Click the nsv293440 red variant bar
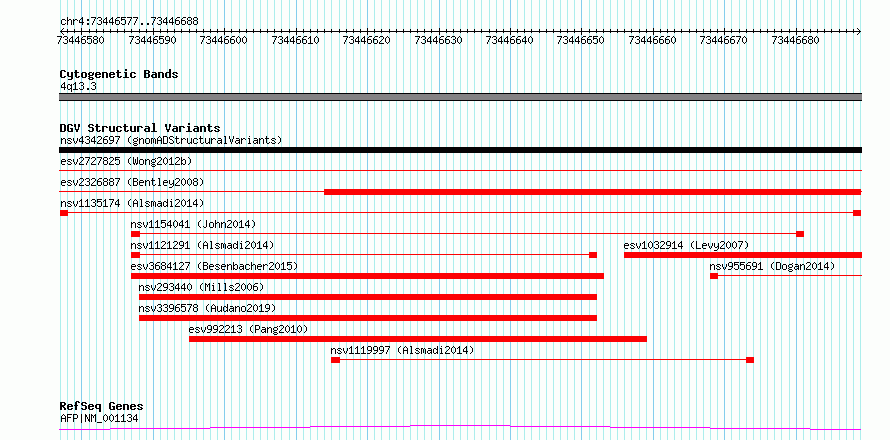 pyautogui.click(x=368, y=297)
